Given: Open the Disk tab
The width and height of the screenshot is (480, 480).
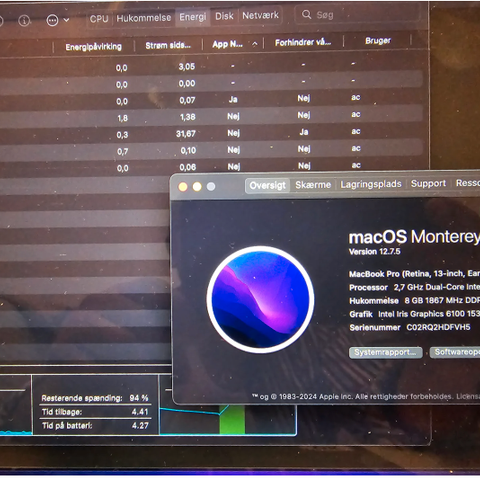Looking at the screenshot, I should tap(224, 16).
